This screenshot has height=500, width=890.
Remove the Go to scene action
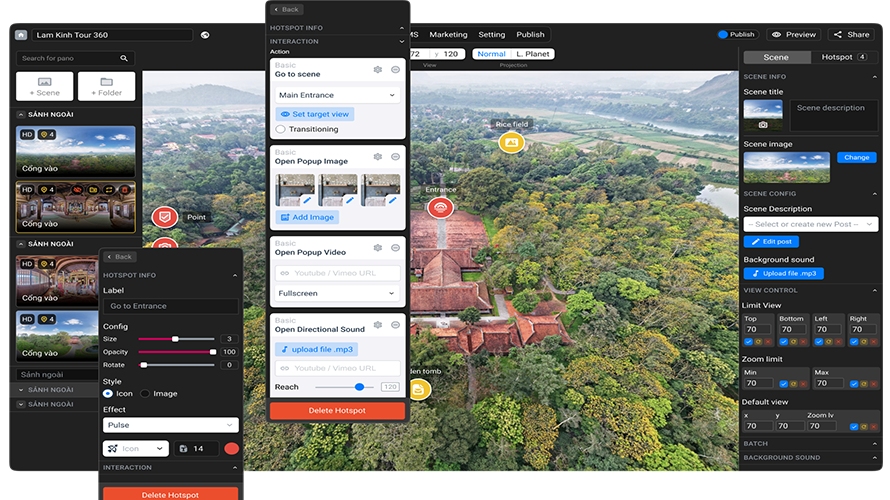[x=396, y=69]
